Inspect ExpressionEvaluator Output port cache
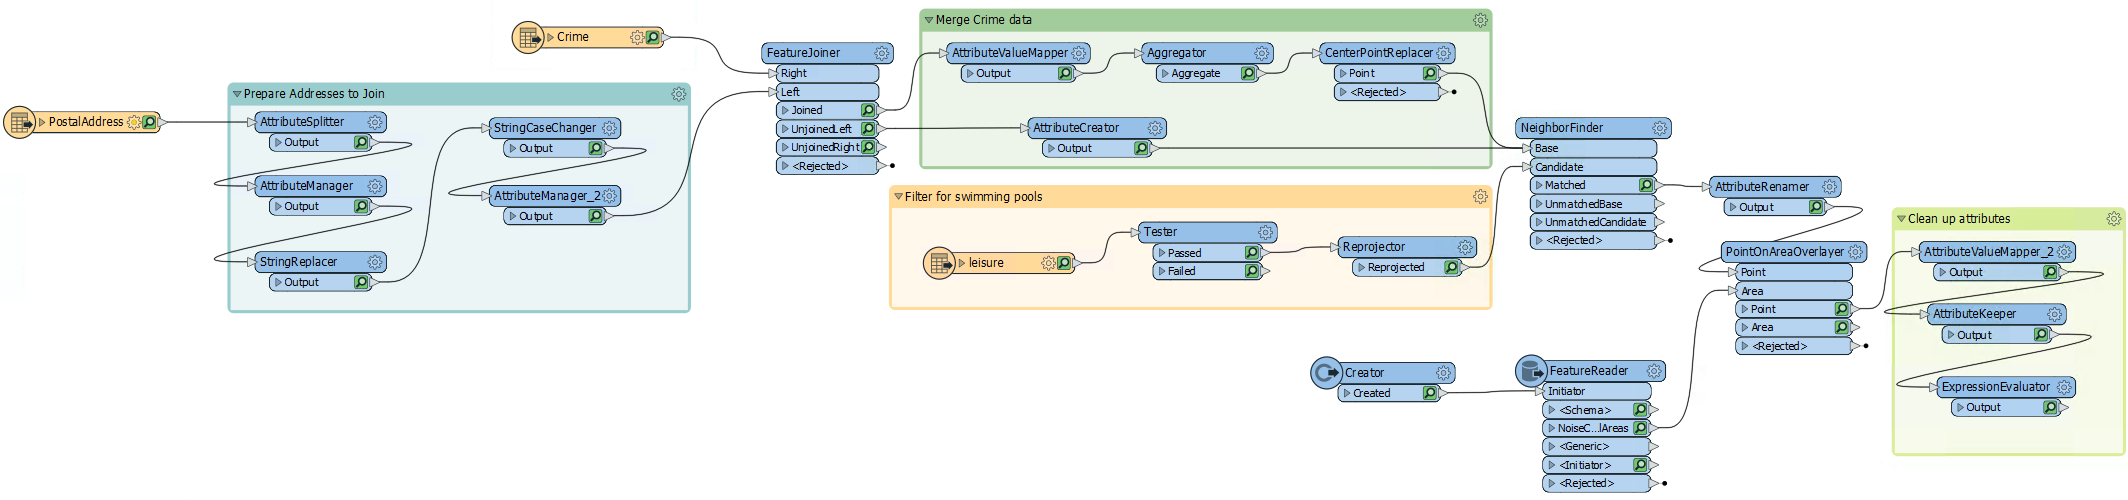Image resolution: width=2128 pixels, height=500 pixels. pyautogui.click(x=2051, y=407)
